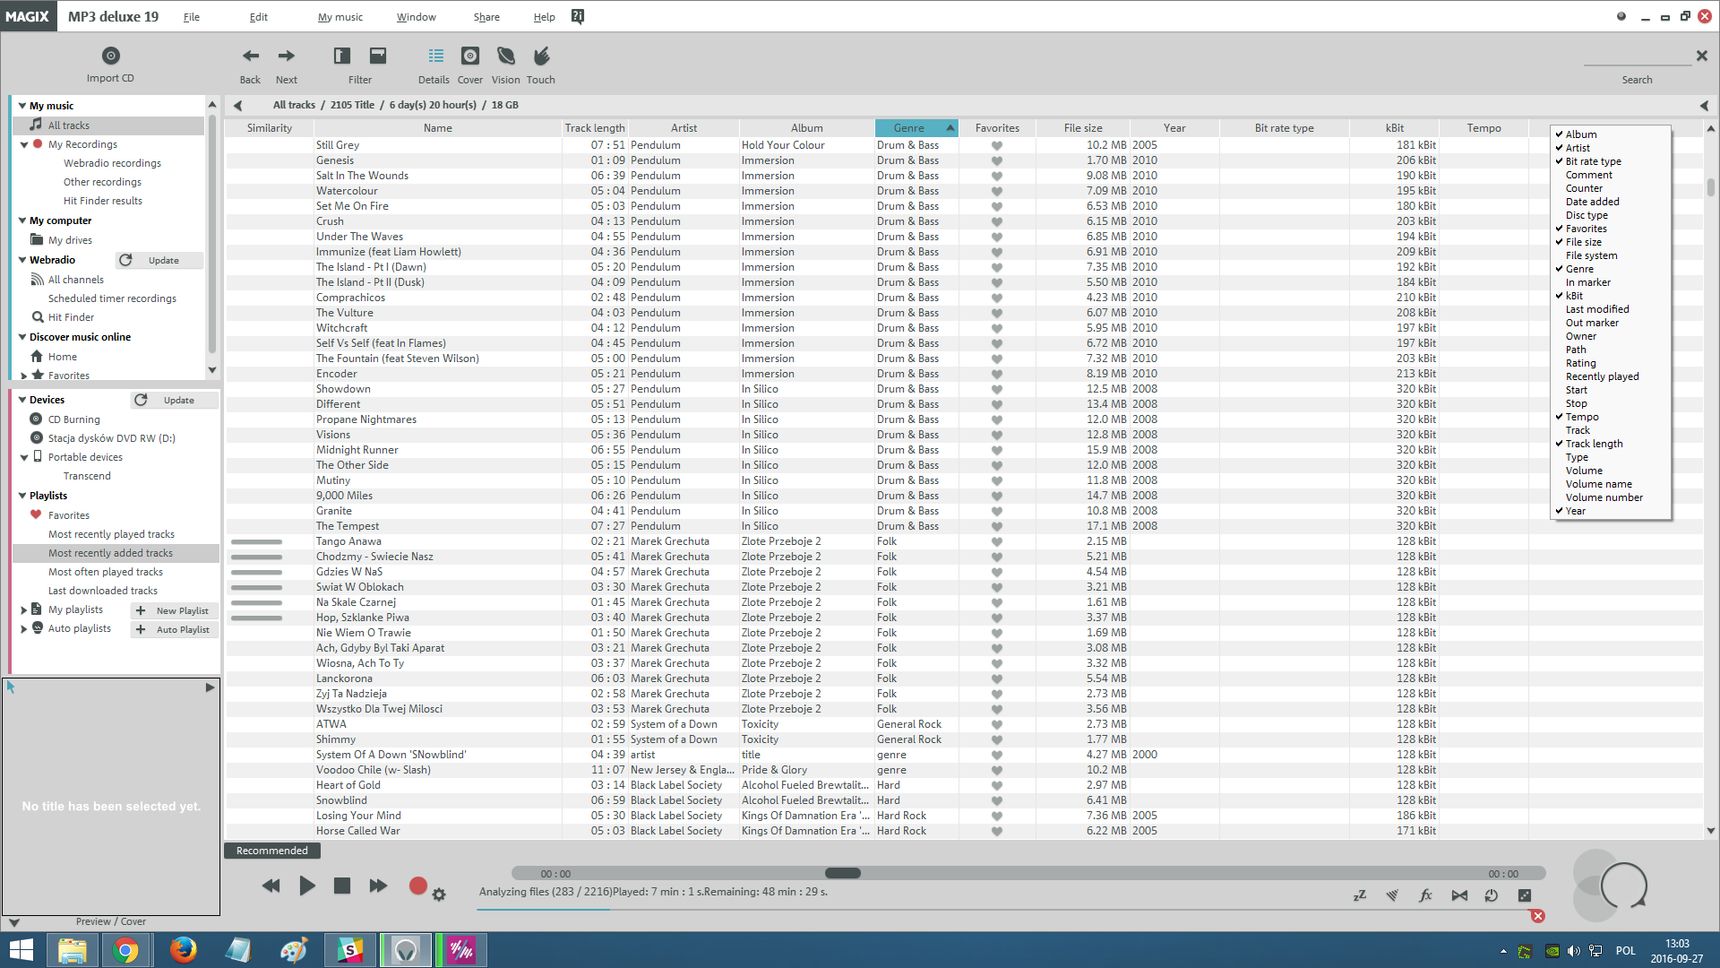1720x968 pixels.
Task: Click the top Filter panel icon
Action: 378,56
